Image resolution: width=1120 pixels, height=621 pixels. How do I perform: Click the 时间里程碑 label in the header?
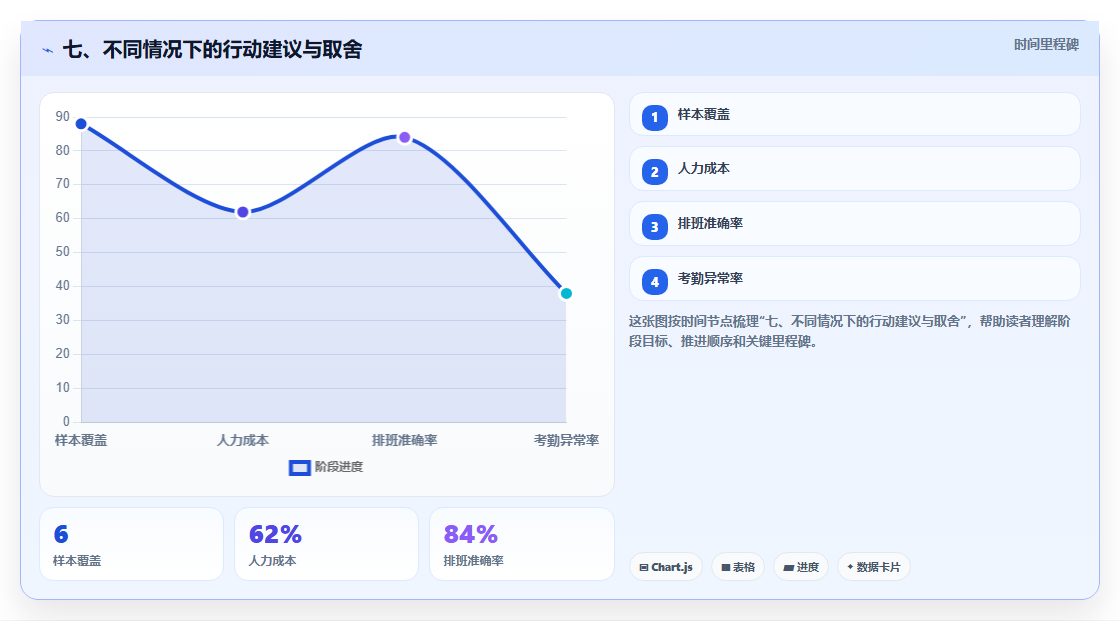pos(1046,45)
